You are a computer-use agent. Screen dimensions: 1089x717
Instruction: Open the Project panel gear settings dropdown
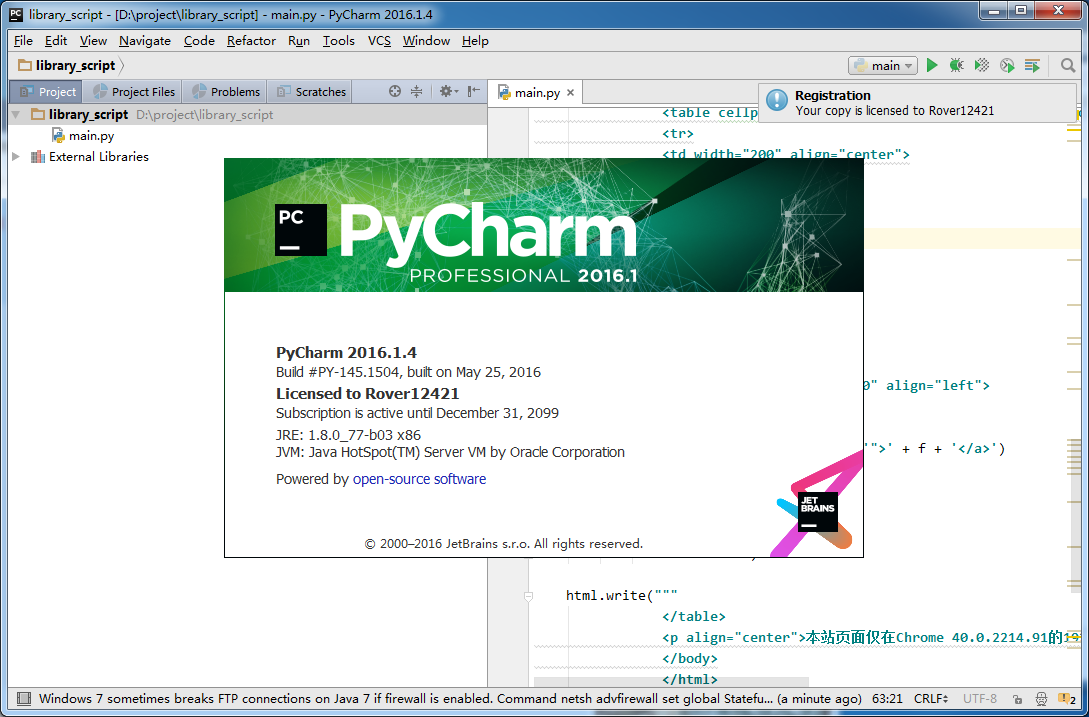coord(449,91)
